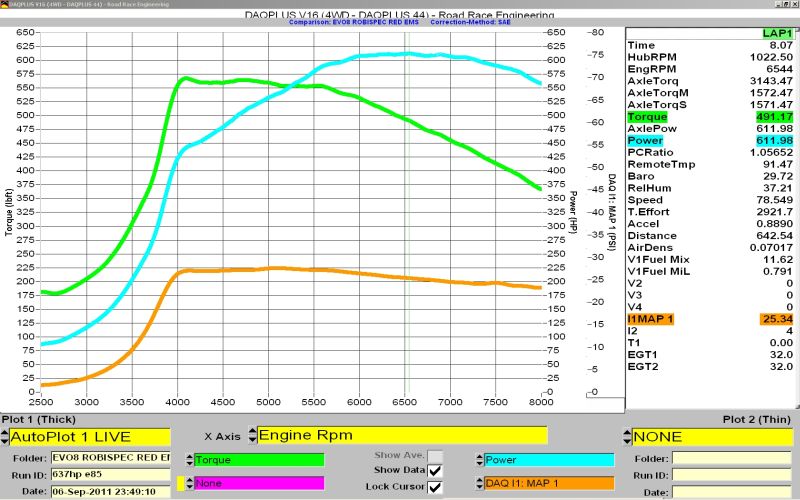Toggle the Show Ave. checkbox

tap(435, 457)
